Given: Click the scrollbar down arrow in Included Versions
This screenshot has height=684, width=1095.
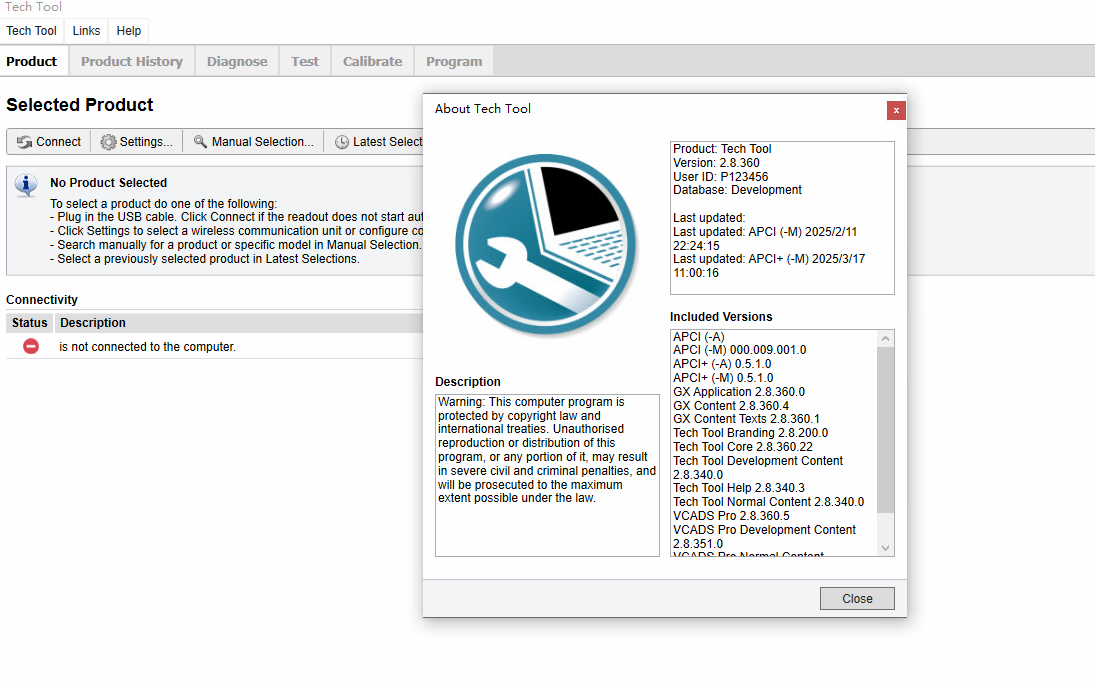Looking at the screenshot, I should (885, 547).
